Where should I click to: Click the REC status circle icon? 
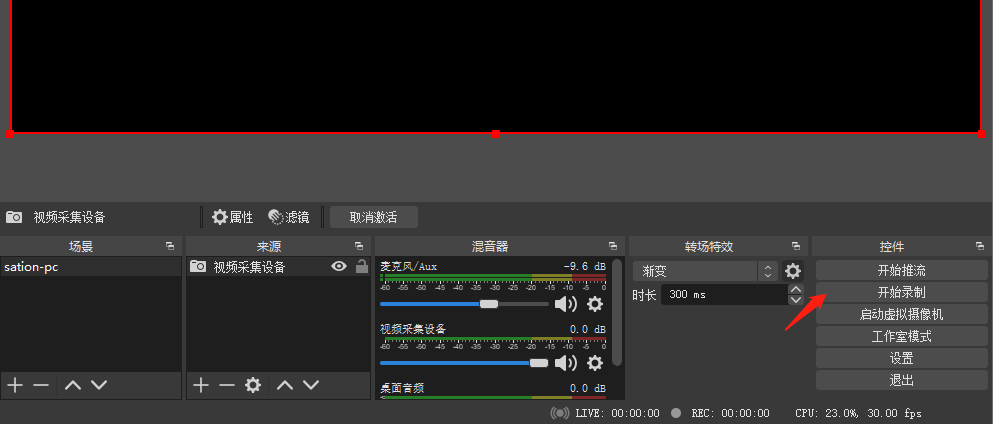pos(676,413)
